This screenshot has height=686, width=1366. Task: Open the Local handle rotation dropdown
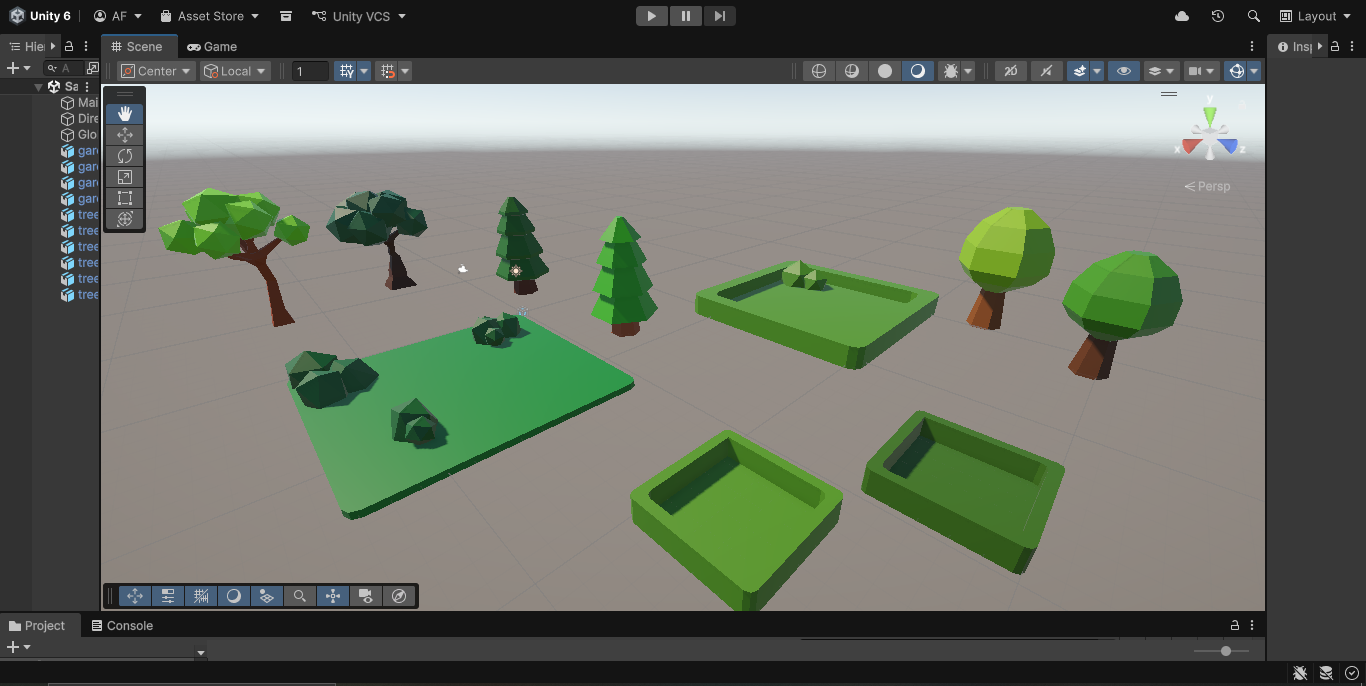235,71
